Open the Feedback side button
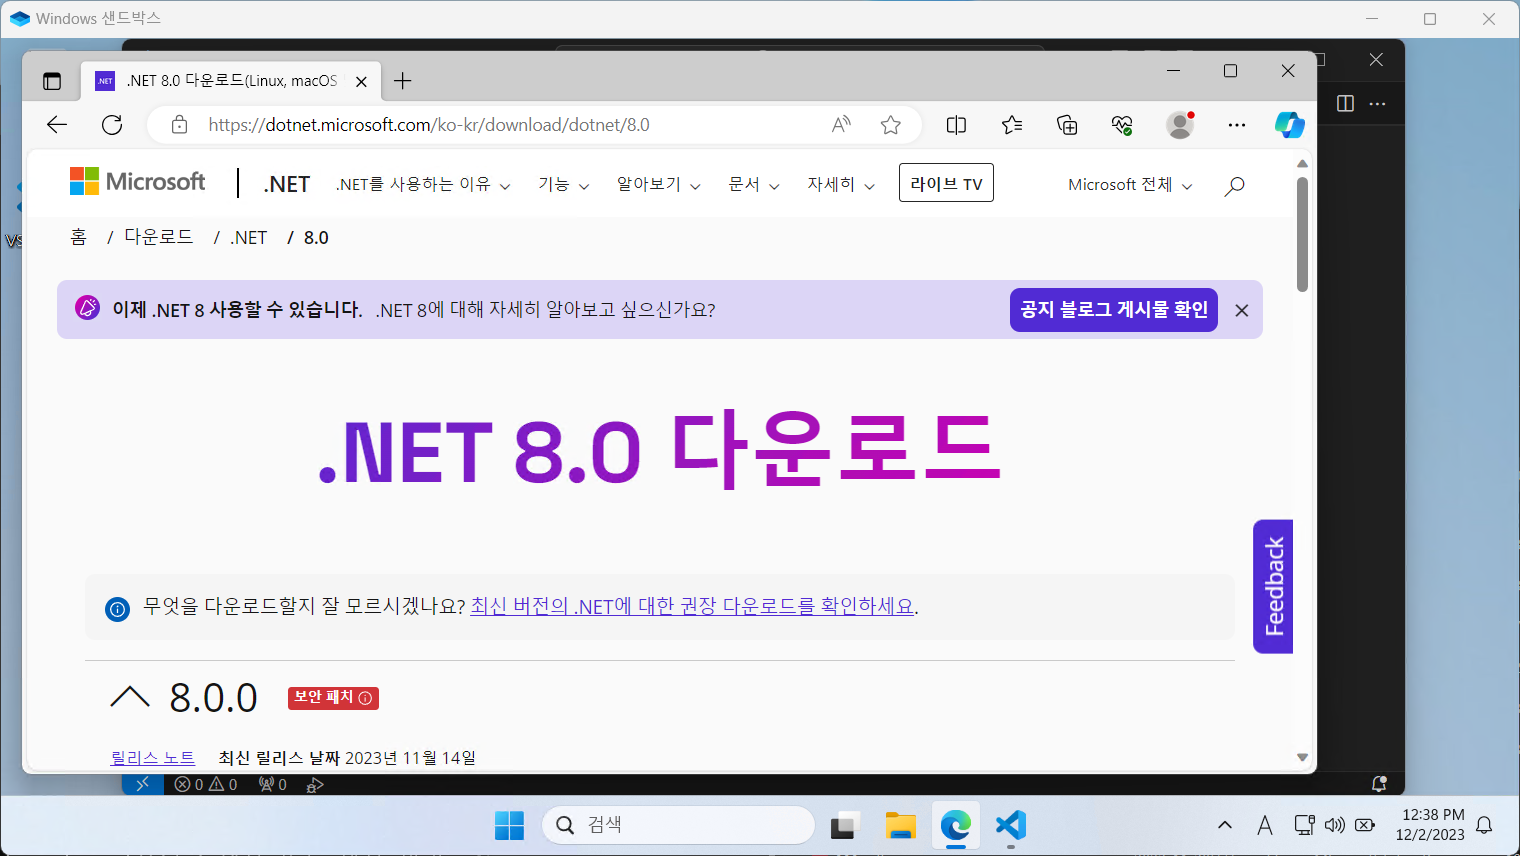The height and width of the screenshot is (856, 1520). click(1273, 587)
